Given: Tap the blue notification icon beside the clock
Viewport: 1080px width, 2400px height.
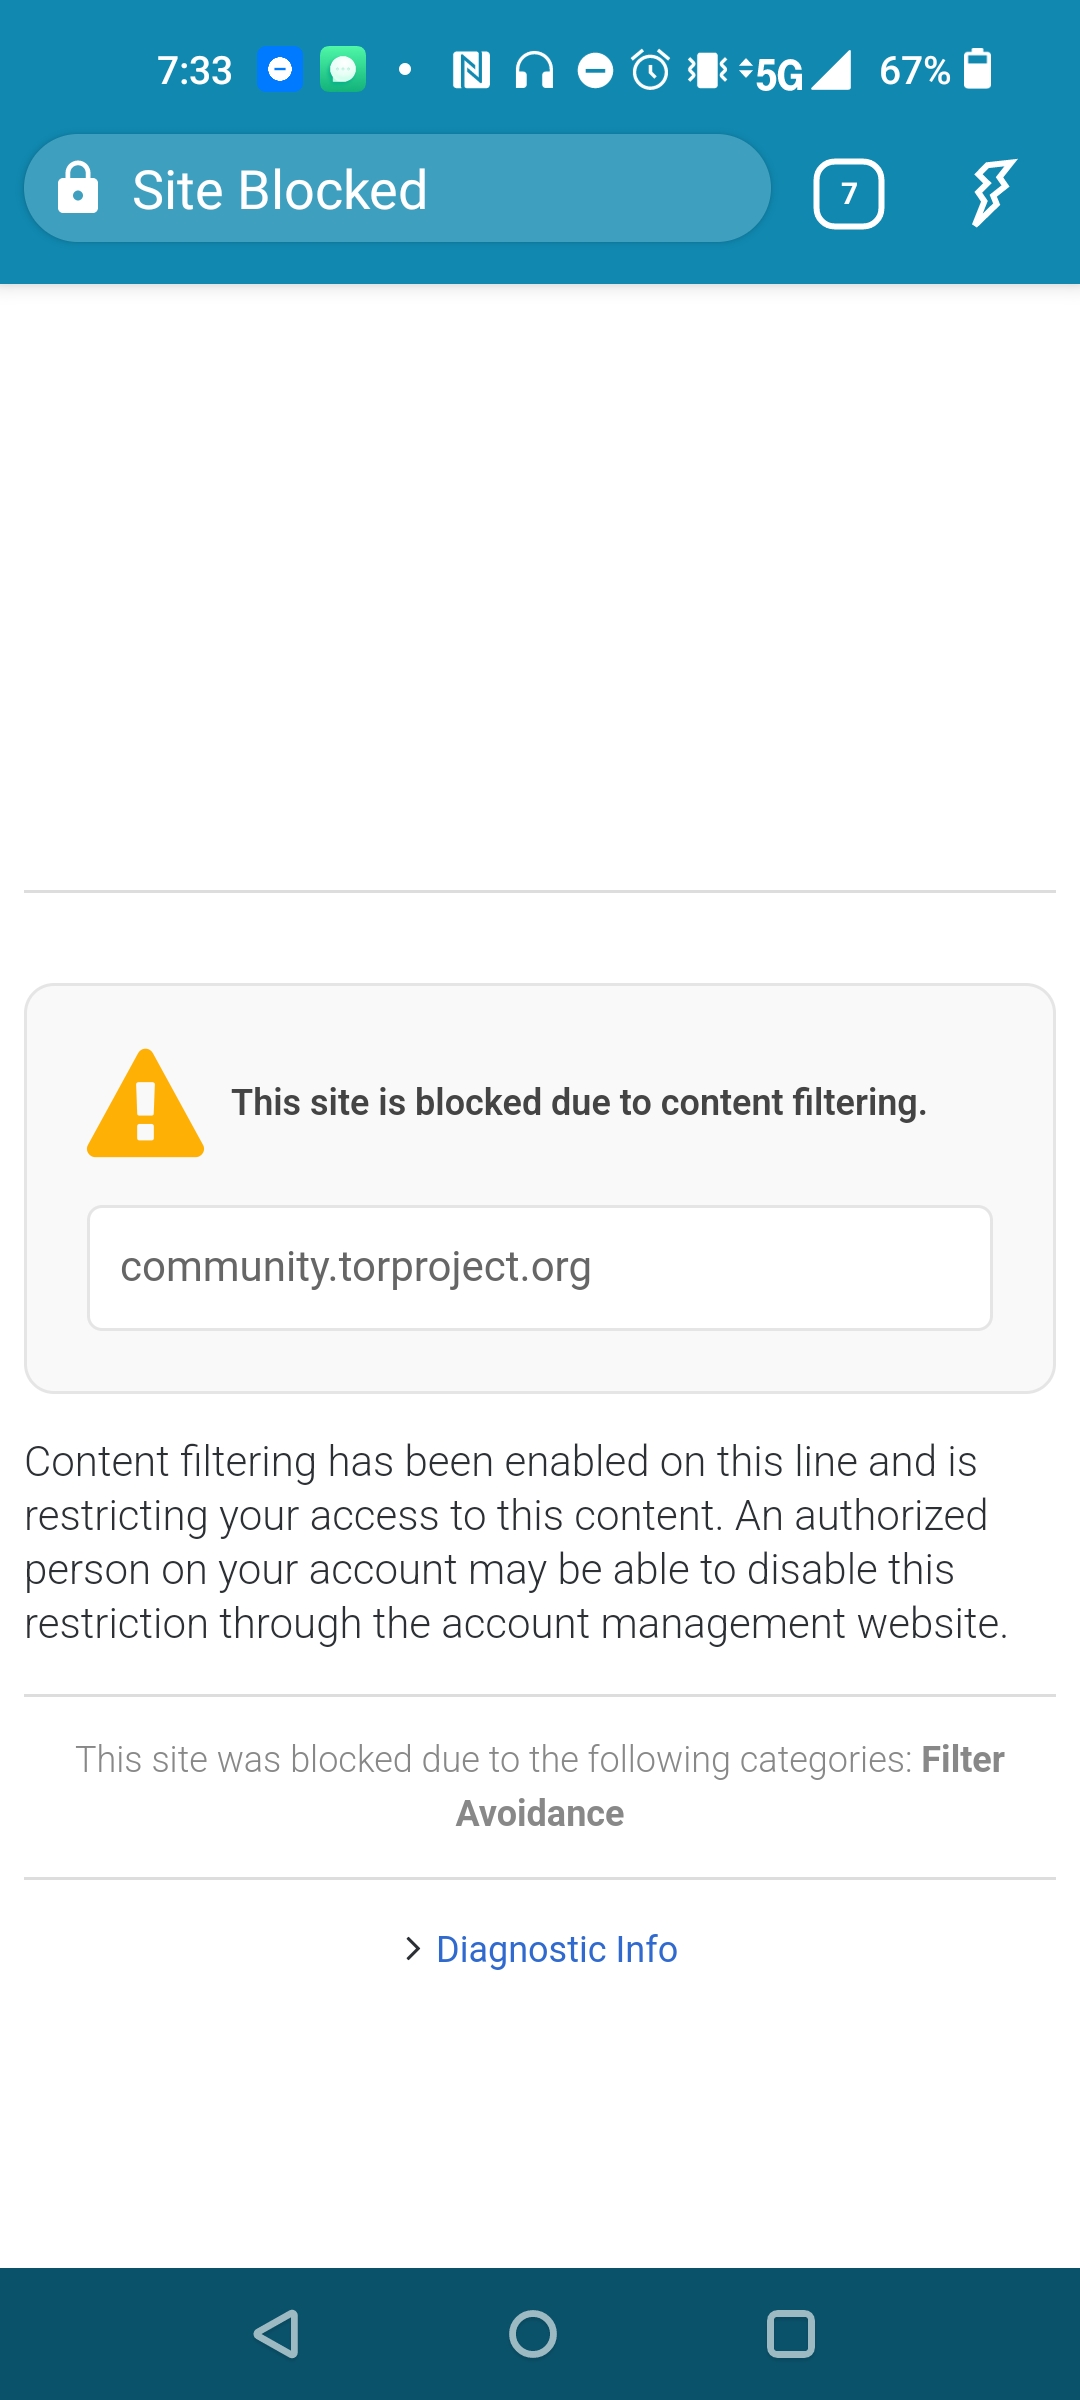Looking at the screenshot, I should pos(280,70).
